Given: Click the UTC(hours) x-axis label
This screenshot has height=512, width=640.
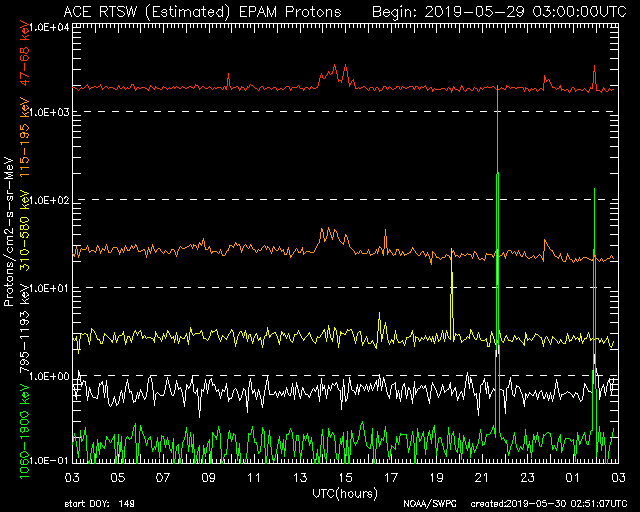Looking at the screenshot, I should click(x=346, y=494).
